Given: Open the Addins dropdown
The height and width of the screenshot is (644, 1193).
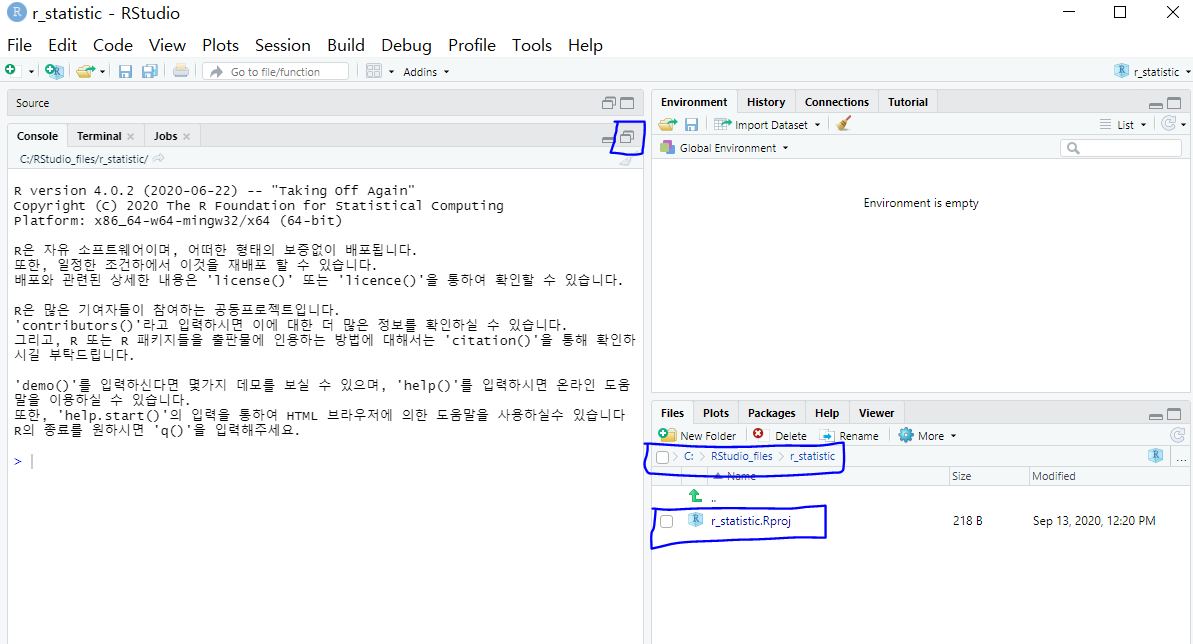Looking at the screenshot, I should pos(426,72).
